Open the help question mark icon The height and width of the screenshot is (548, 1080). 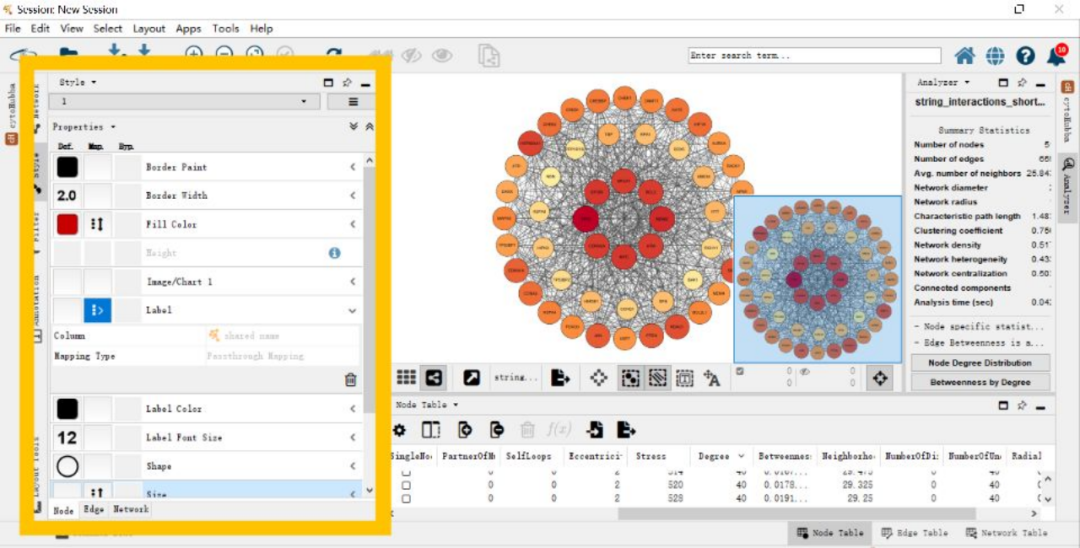(1025, 56)
